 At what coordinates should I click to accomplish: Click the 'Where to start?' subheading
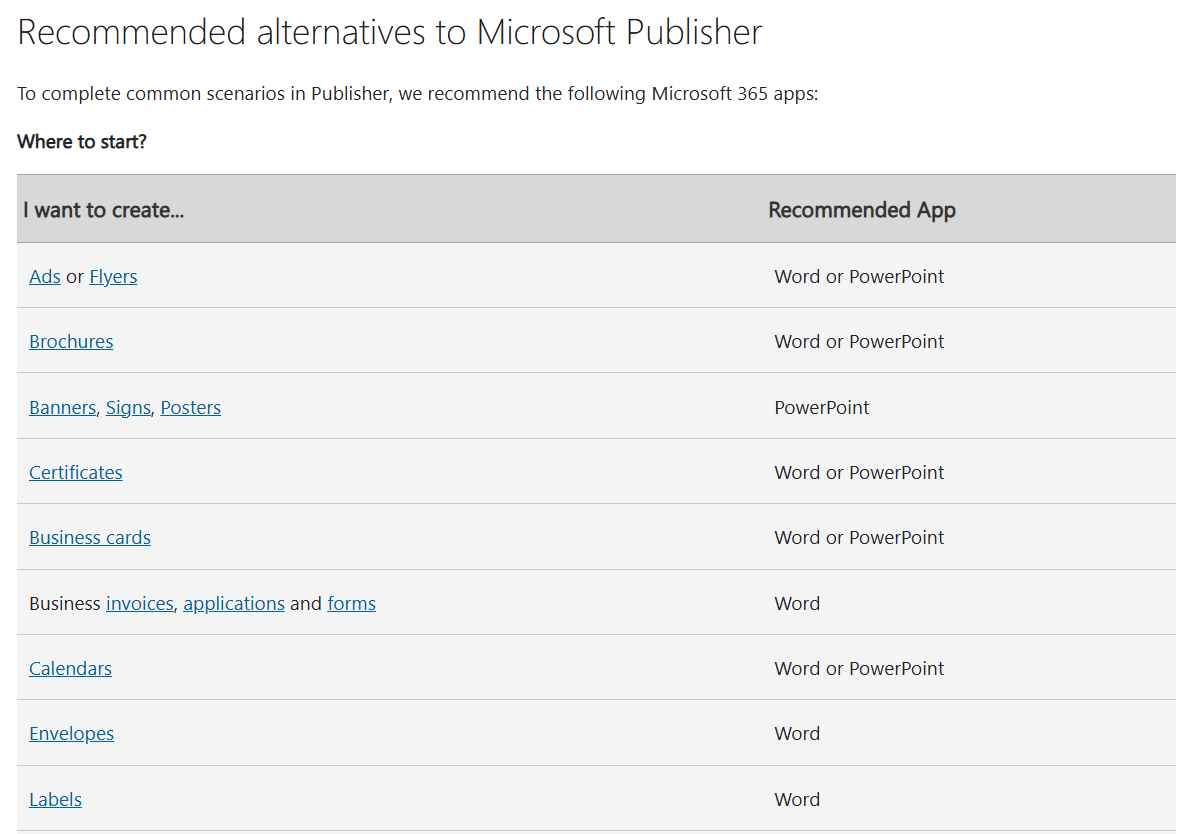click(82, 142)
